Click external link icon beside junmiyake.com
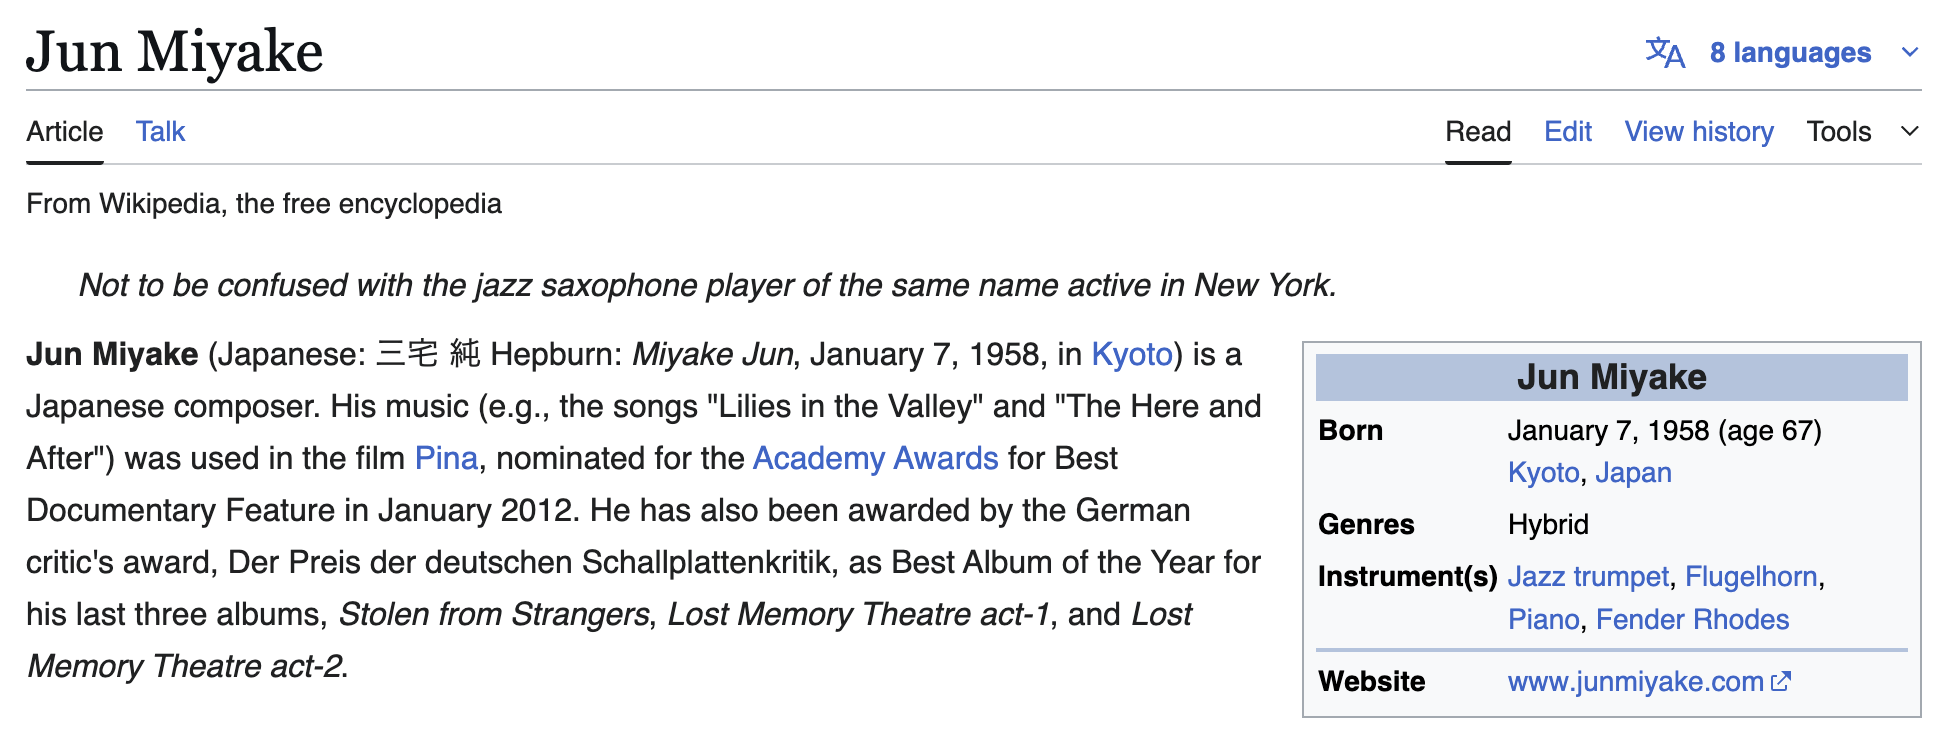1960x750 pixels. 1781,682
